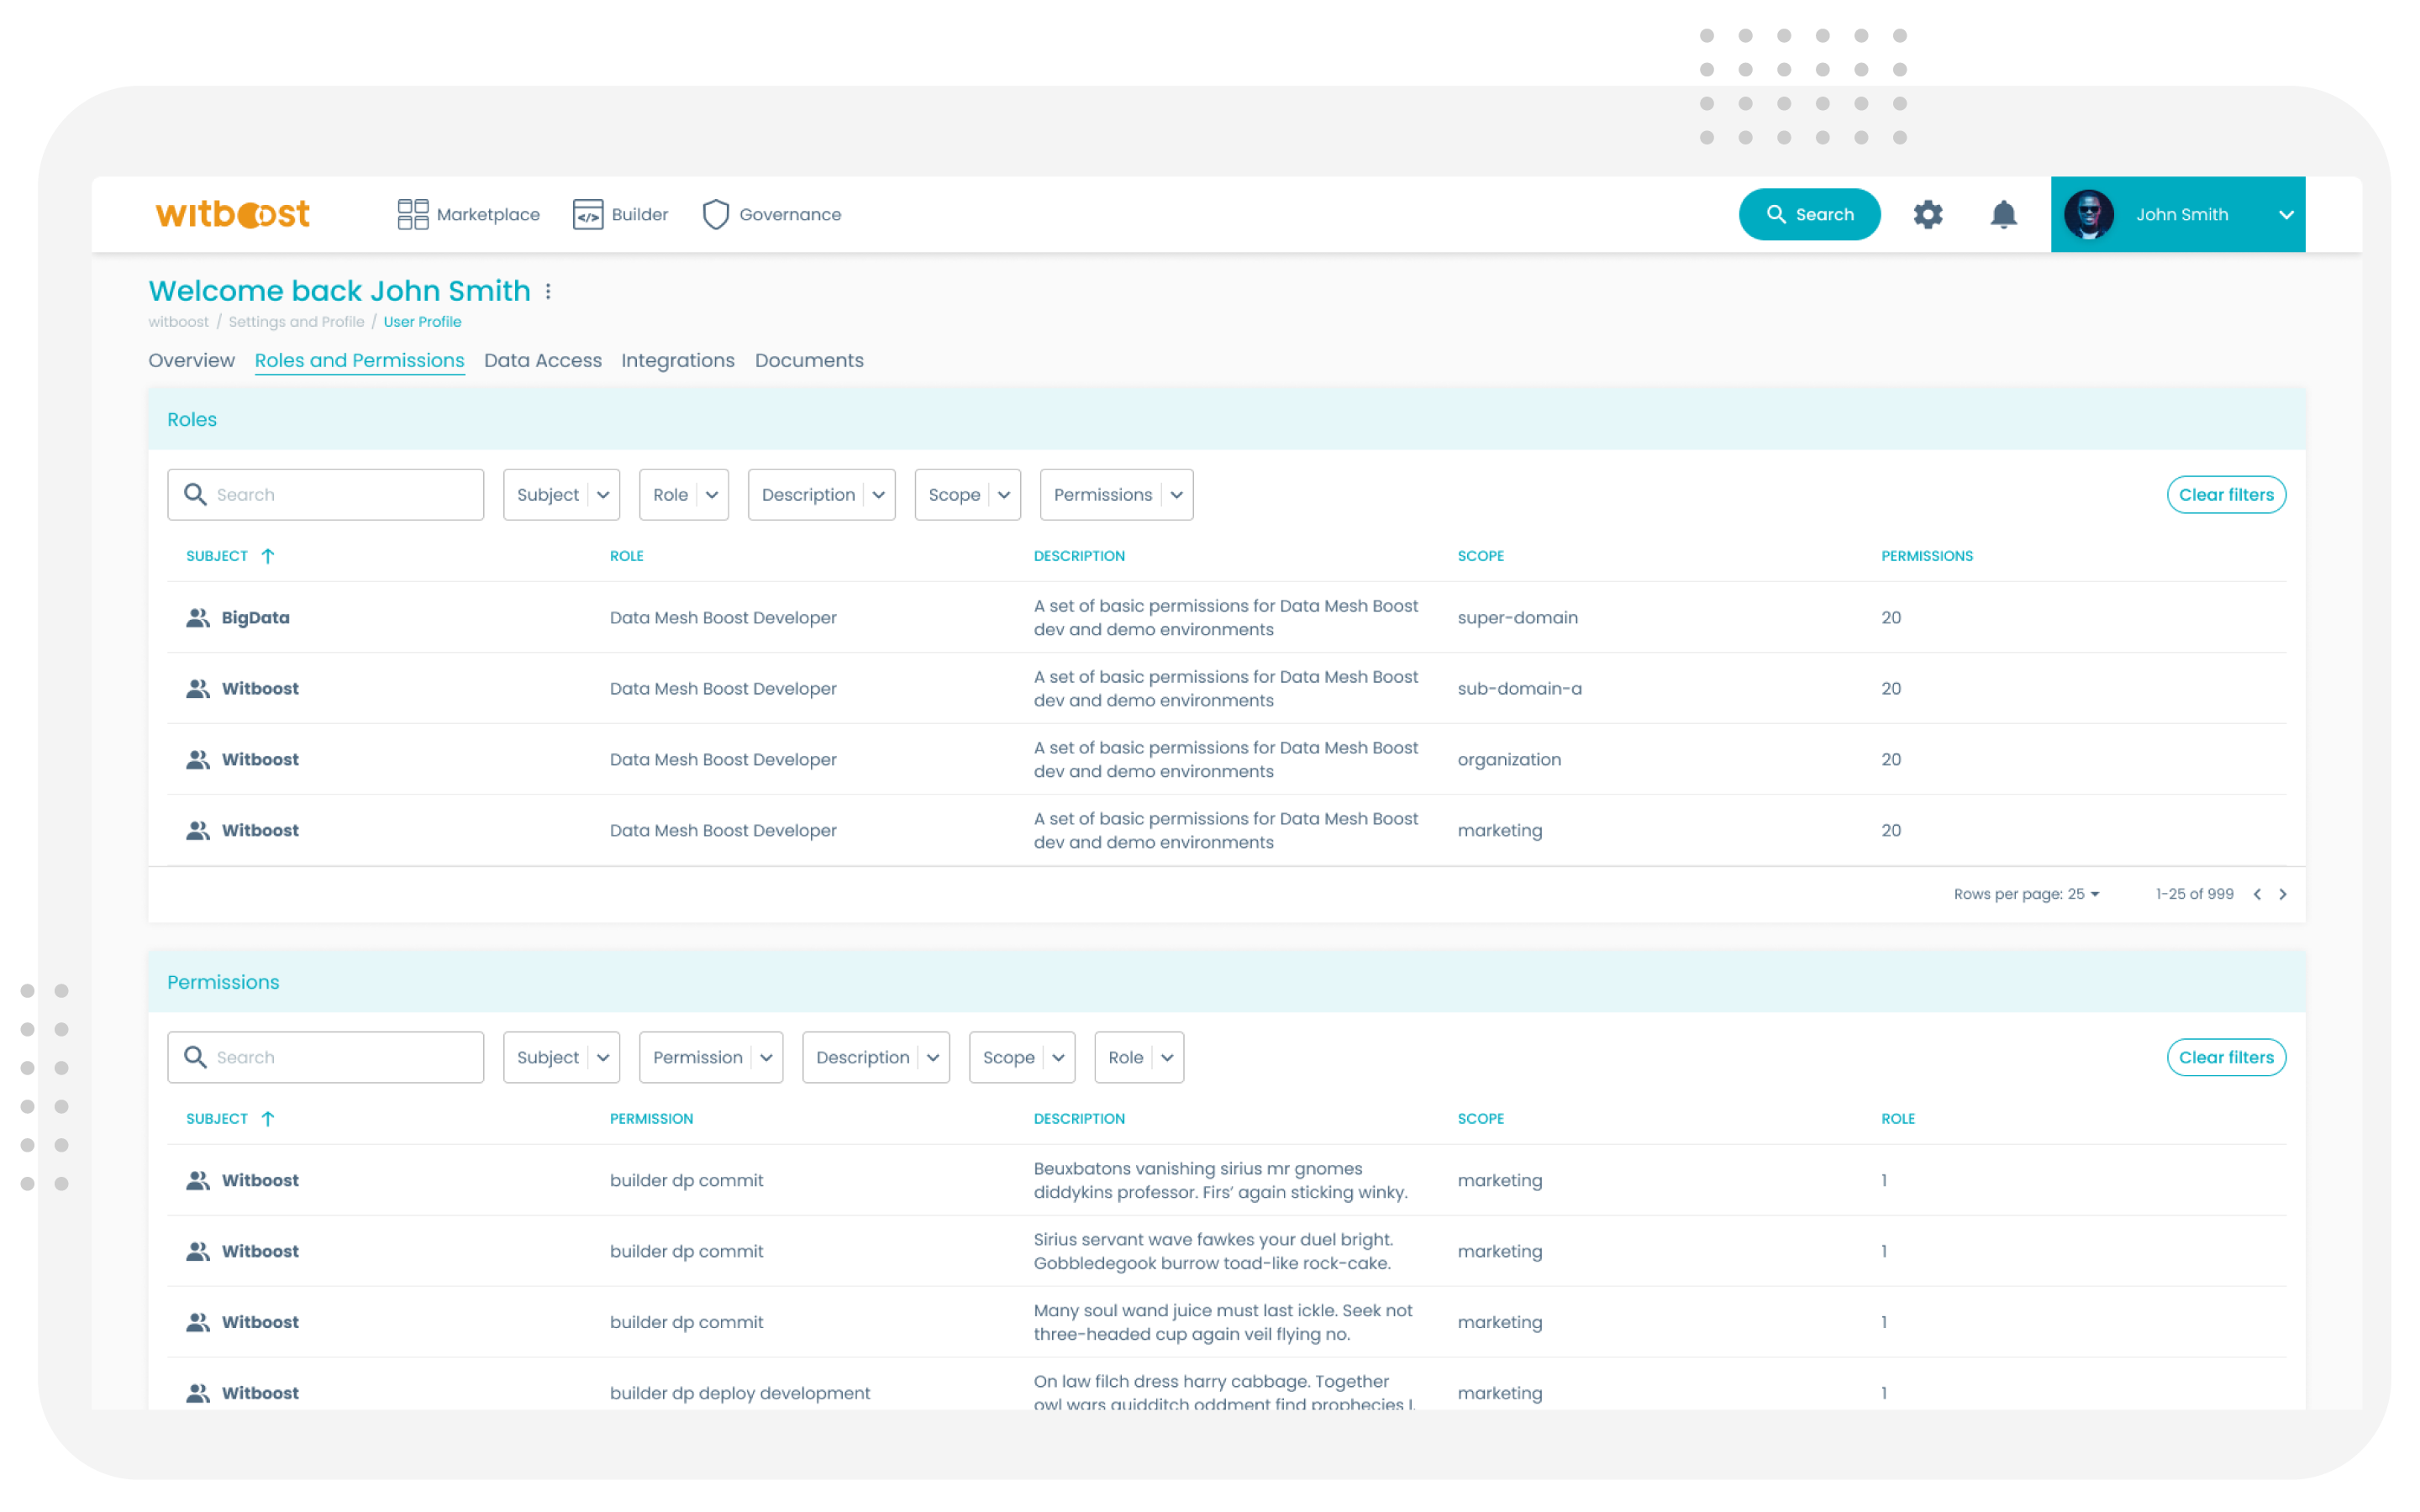The width and height of the screenshot is (2420, 1512).
Task: Click the group icon beside BigData
Action: click(198, 618)
